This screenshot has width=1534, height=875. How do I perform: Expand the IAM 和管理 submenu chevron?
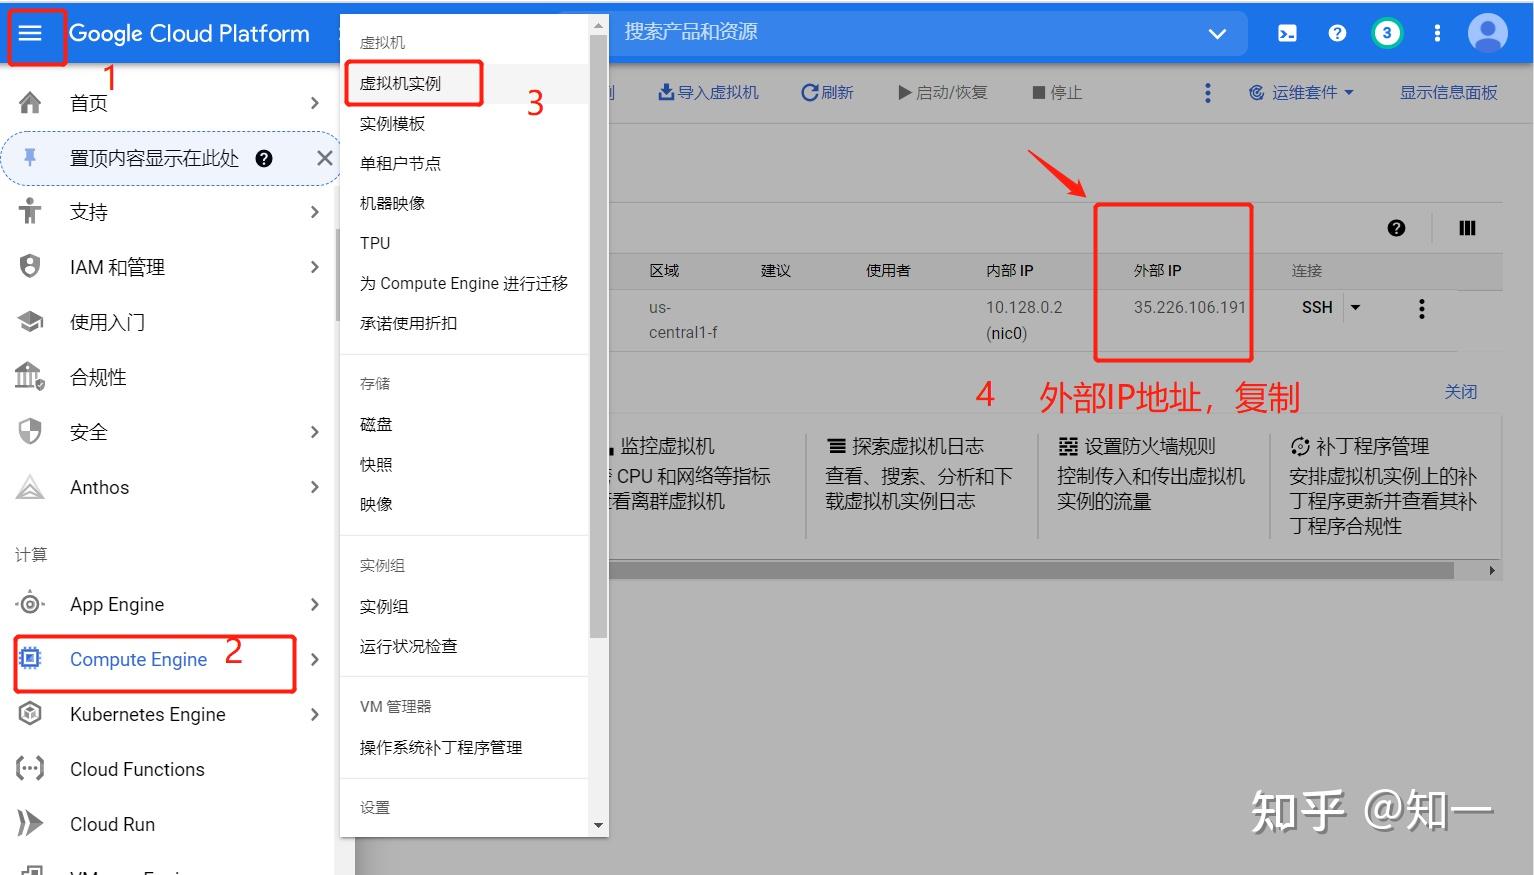click(314, 267)
